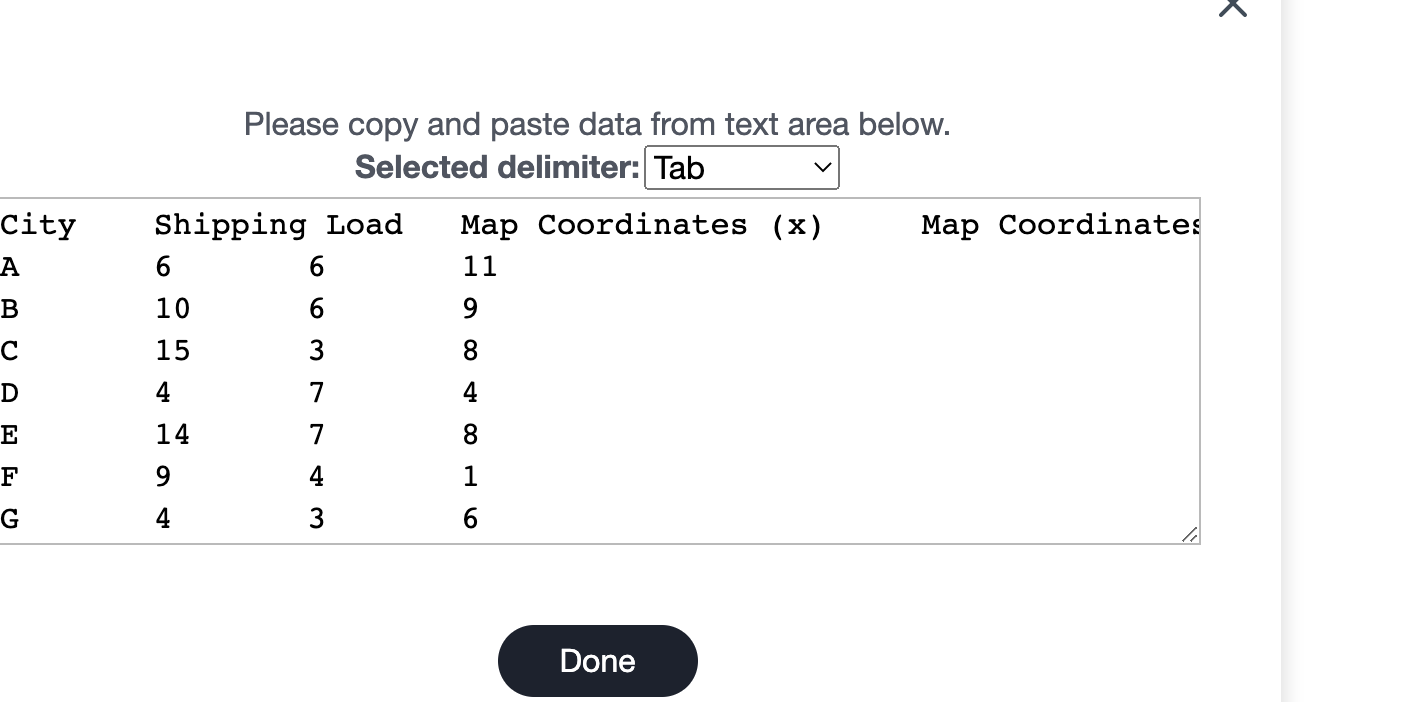Click City E's shipping value 14

coord(171,434)
